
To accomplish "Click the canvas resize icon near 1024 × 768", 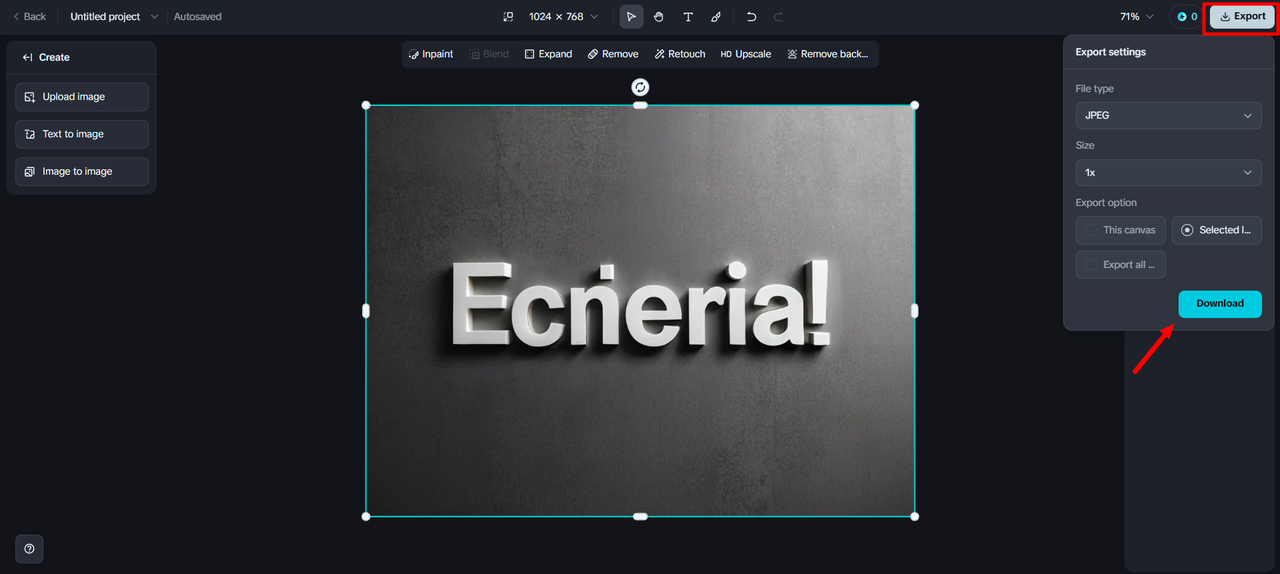I will (x=508, y=16).
